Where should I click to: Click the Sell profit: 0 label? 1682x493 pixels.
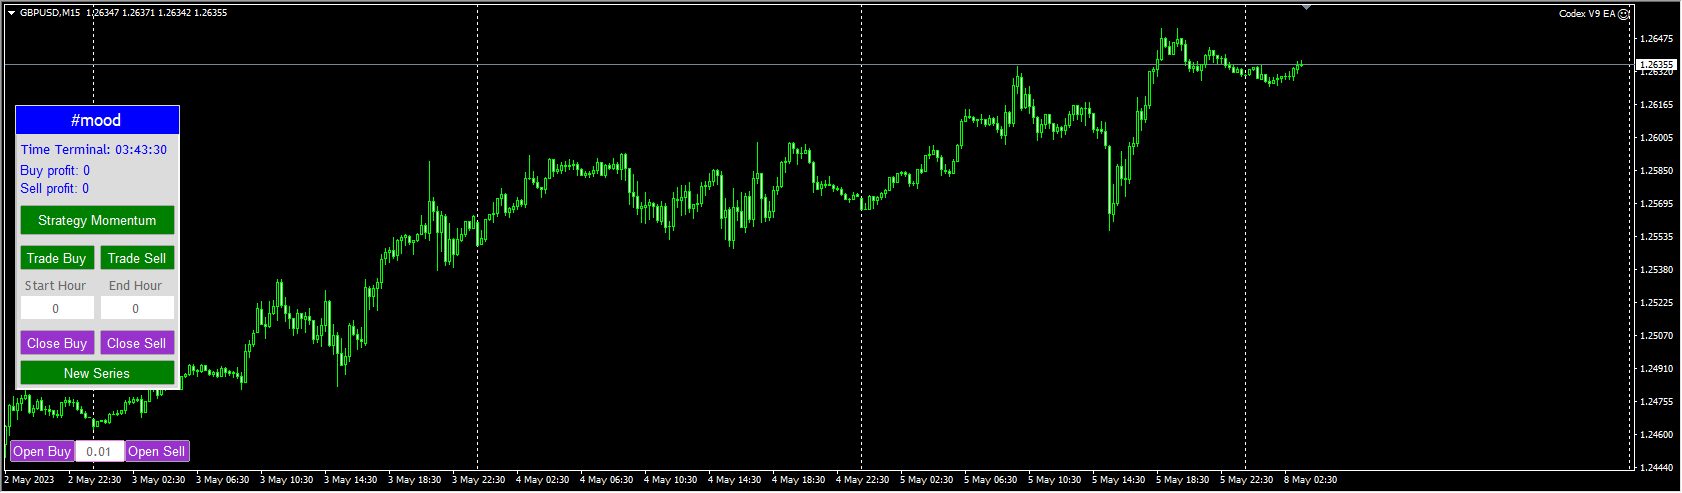click(x=55, y=188)
